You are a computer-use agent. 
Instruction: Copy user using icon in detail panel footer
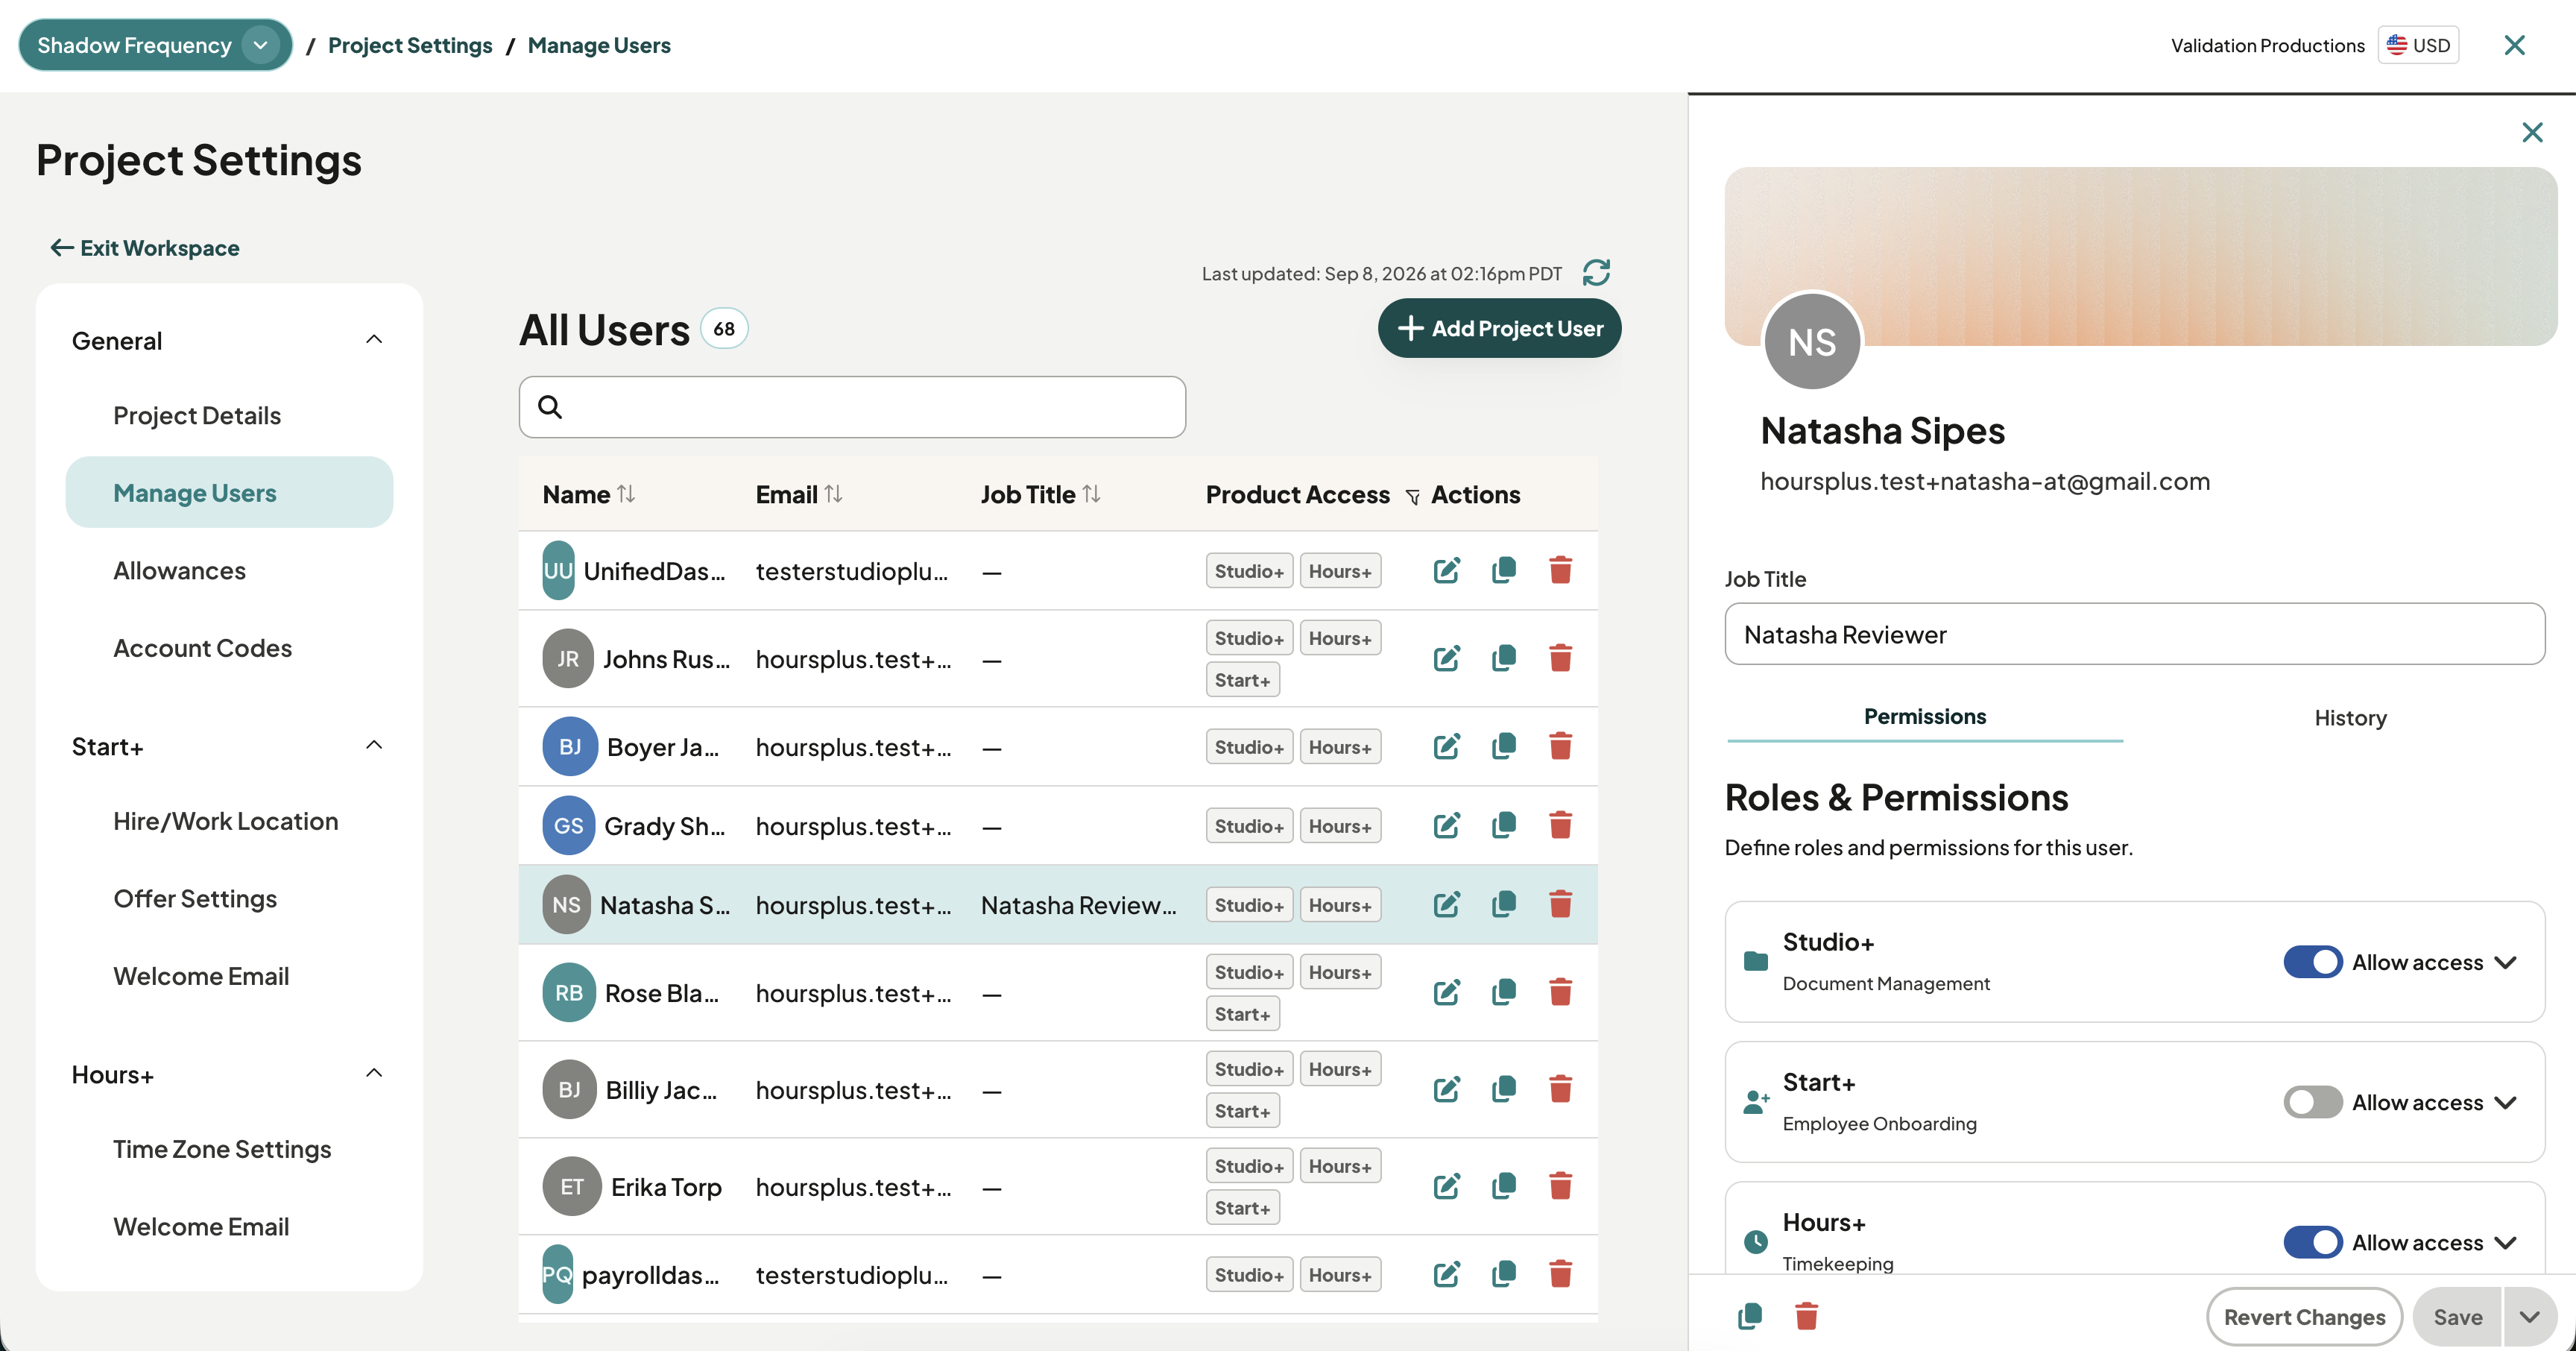(x=1750, y=1316)
